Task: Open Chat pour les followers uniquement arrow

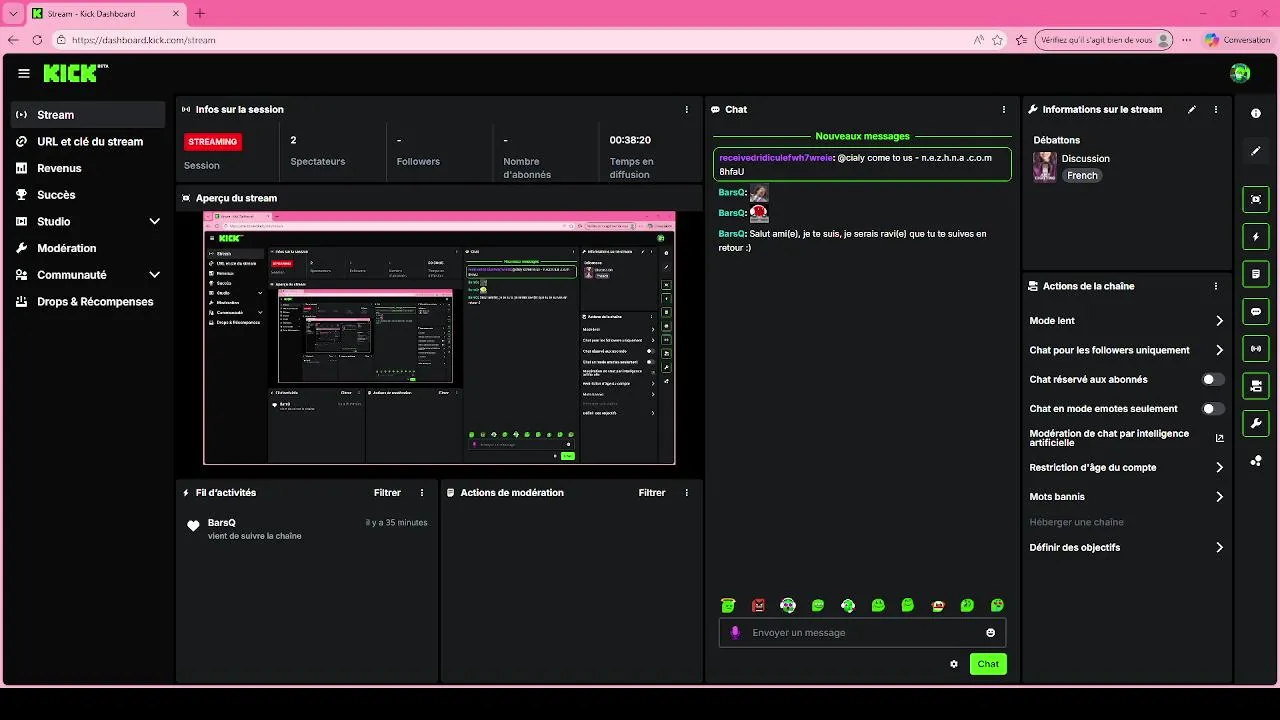Action: [1219, 351]
